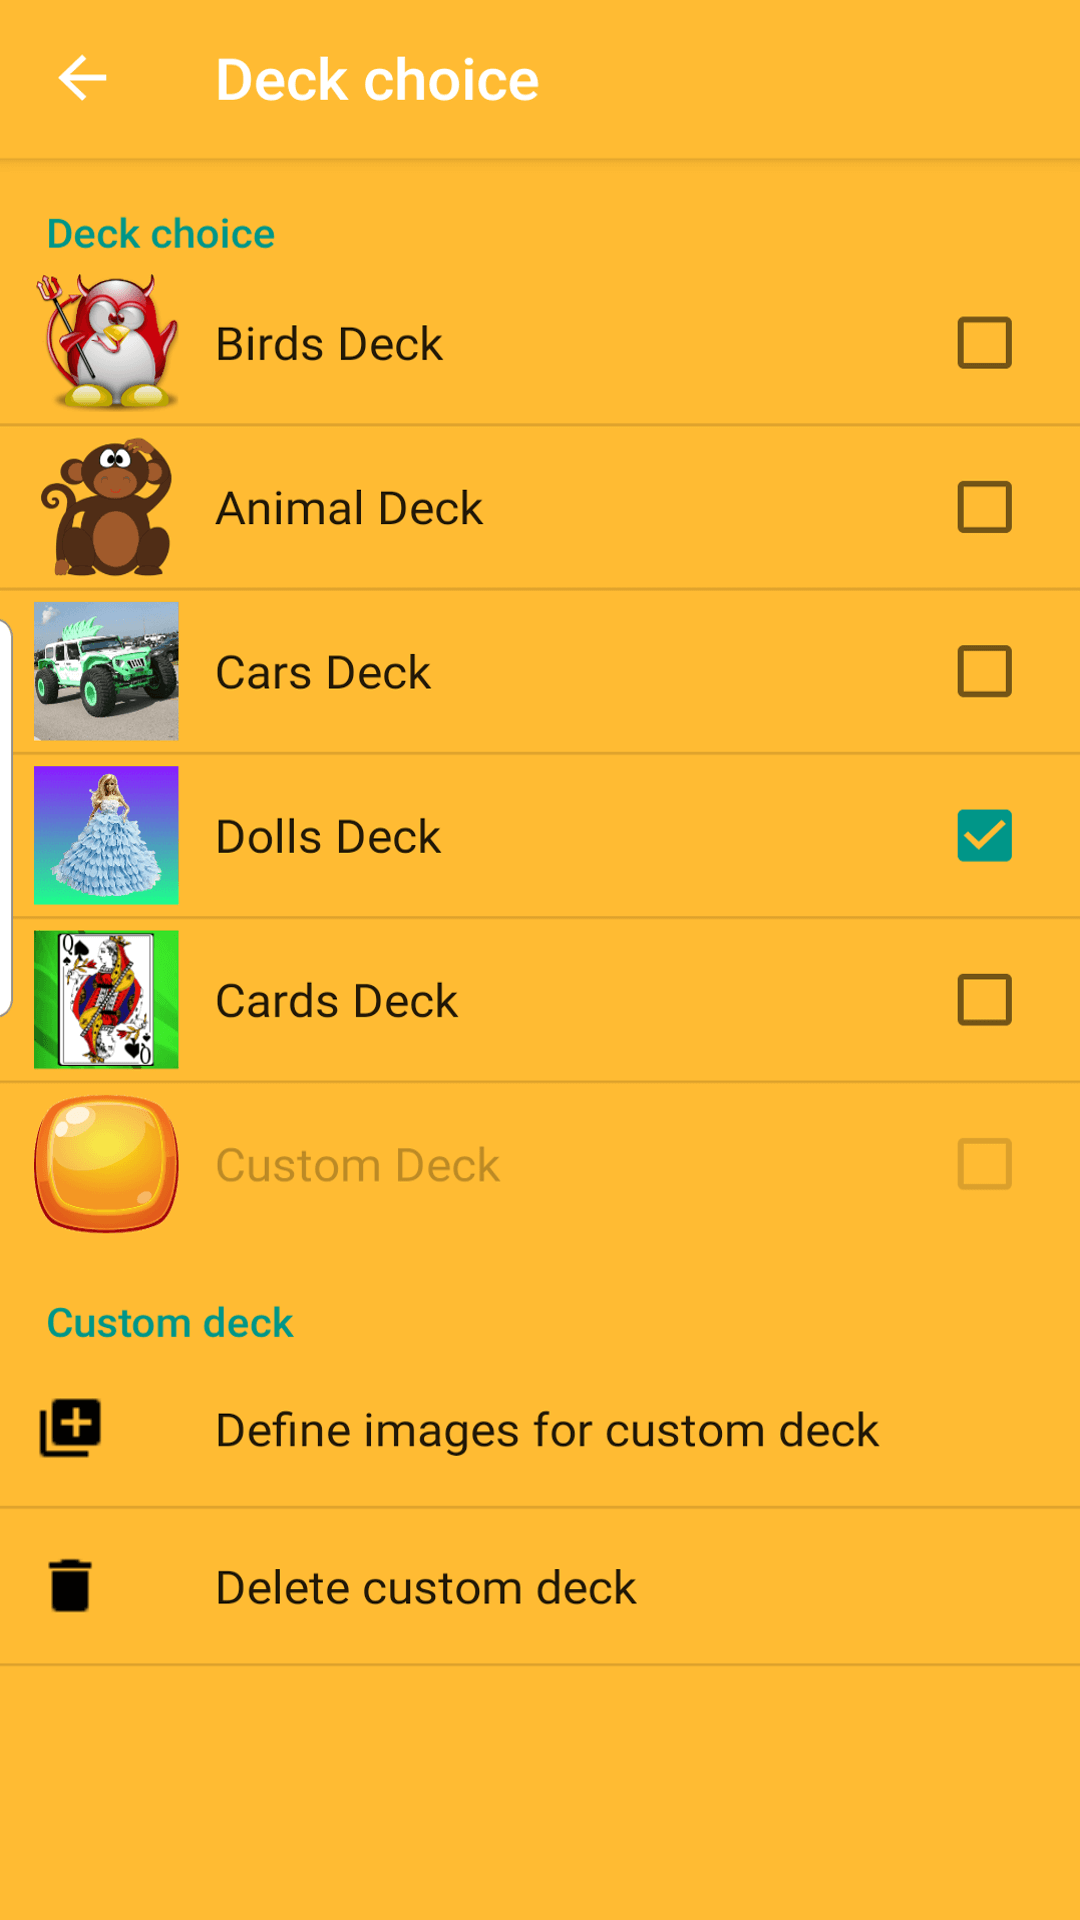Viewport: 1080px width, 1920px height.
Task: Select the Birds Deck label
Action: click(x=329, y=344)
